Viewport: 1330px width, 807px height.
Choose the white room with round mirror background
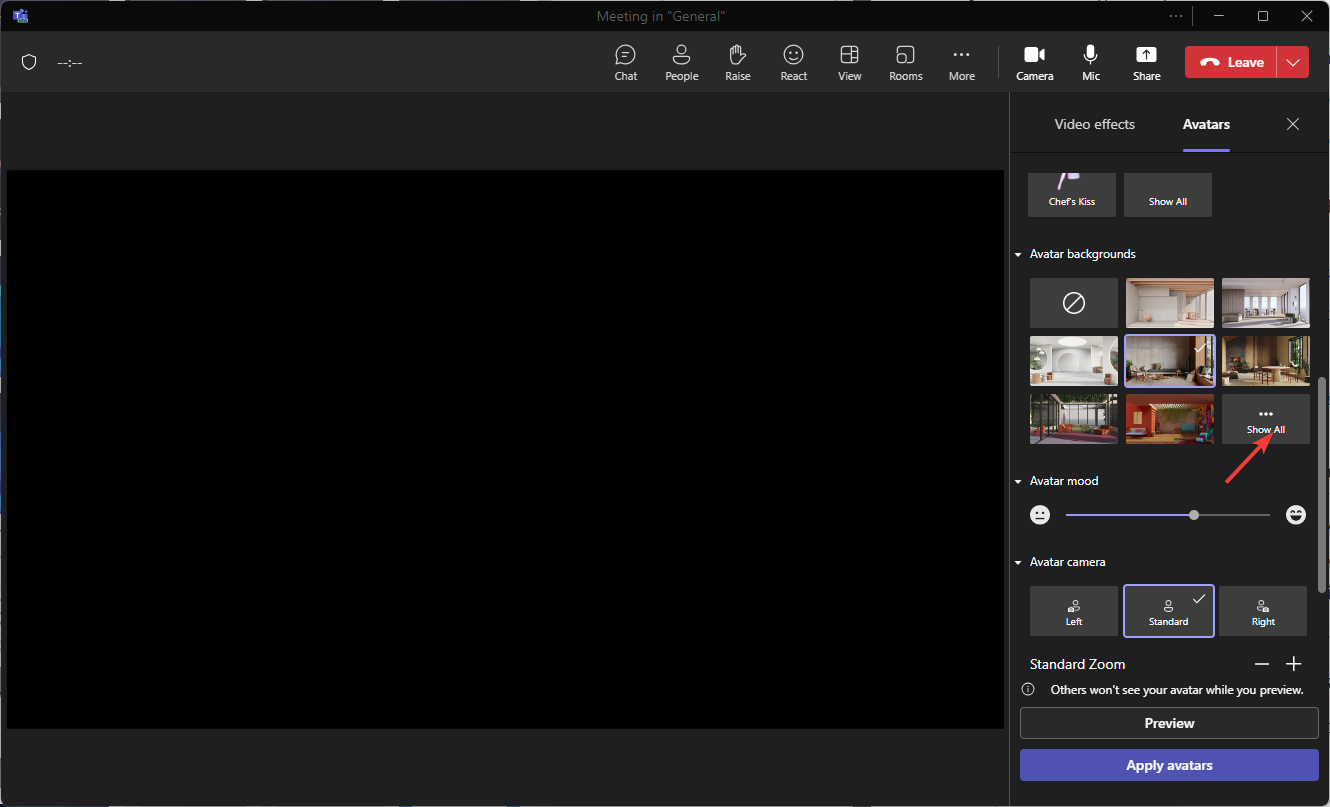pos(1074,361)
